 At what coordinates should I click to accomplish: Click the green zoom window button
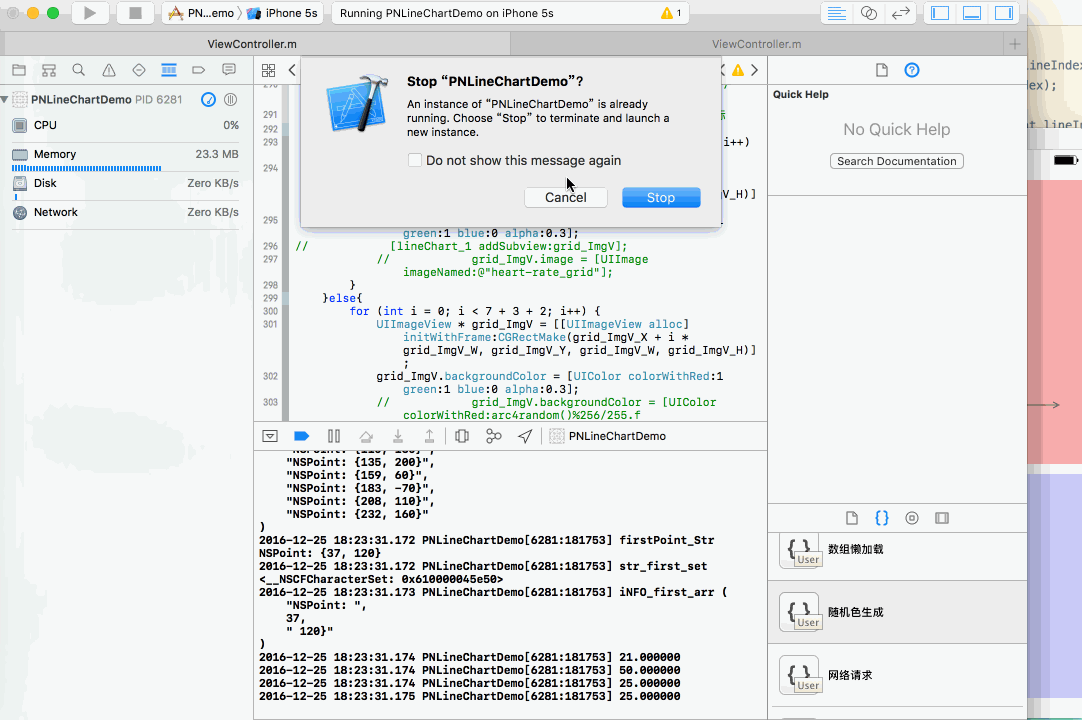click(x=53, y=13)
